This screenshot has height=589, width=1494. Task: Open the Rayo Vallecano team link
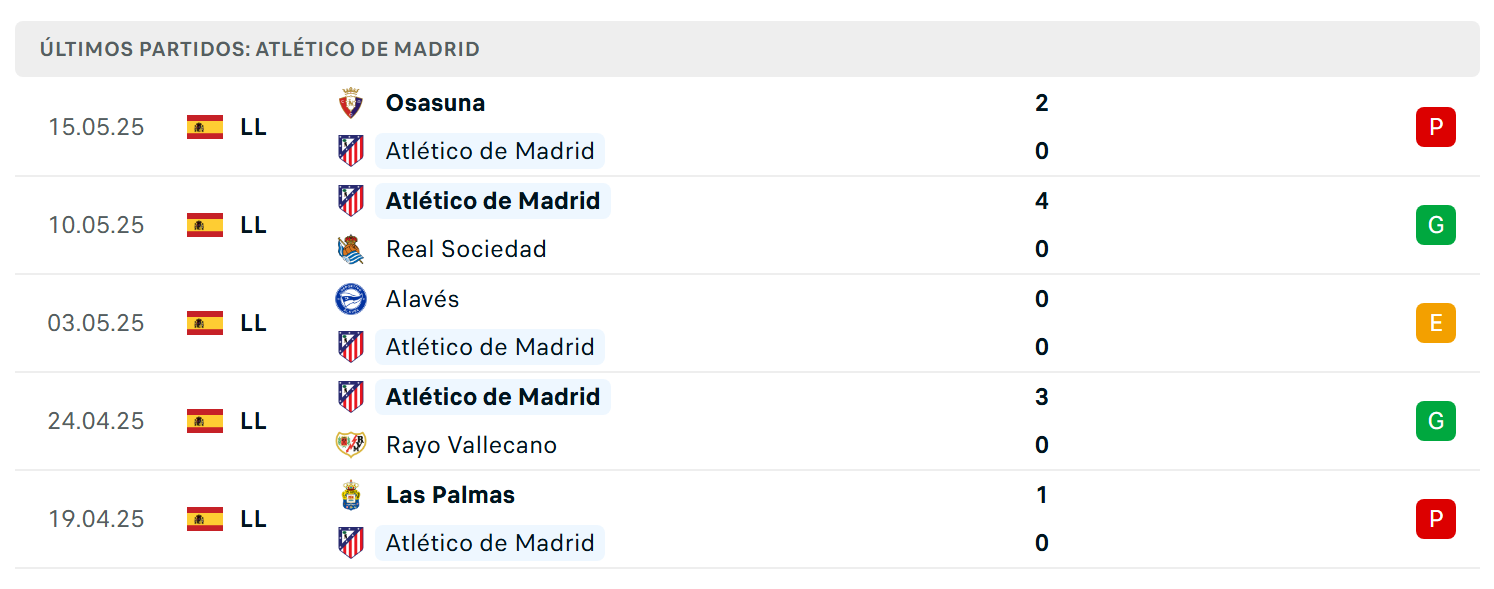[x=471, y=445]
